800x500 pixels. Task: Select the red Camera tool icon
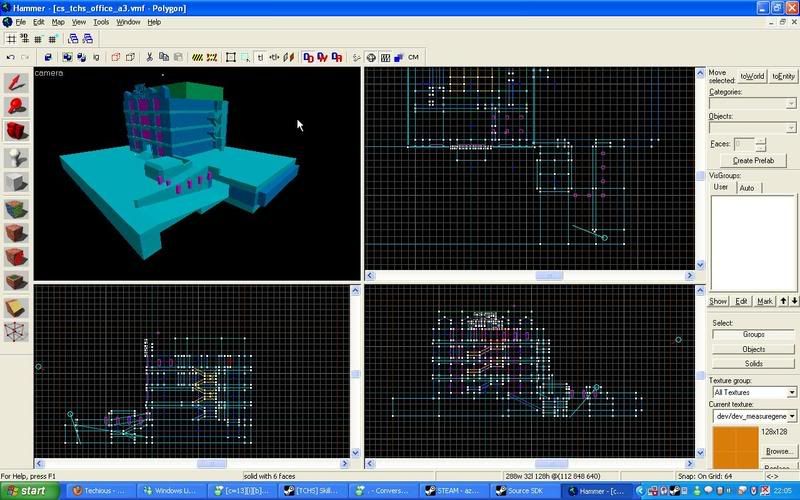click(16, 131)
